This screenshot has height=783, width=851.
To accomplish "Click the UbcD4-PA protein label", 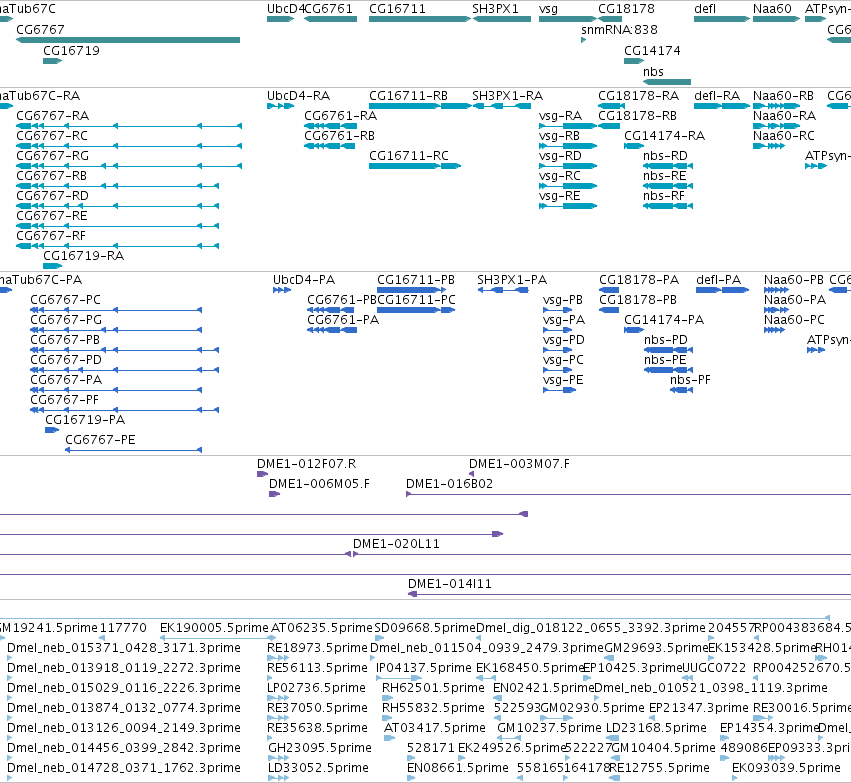I will click(304, 280).
